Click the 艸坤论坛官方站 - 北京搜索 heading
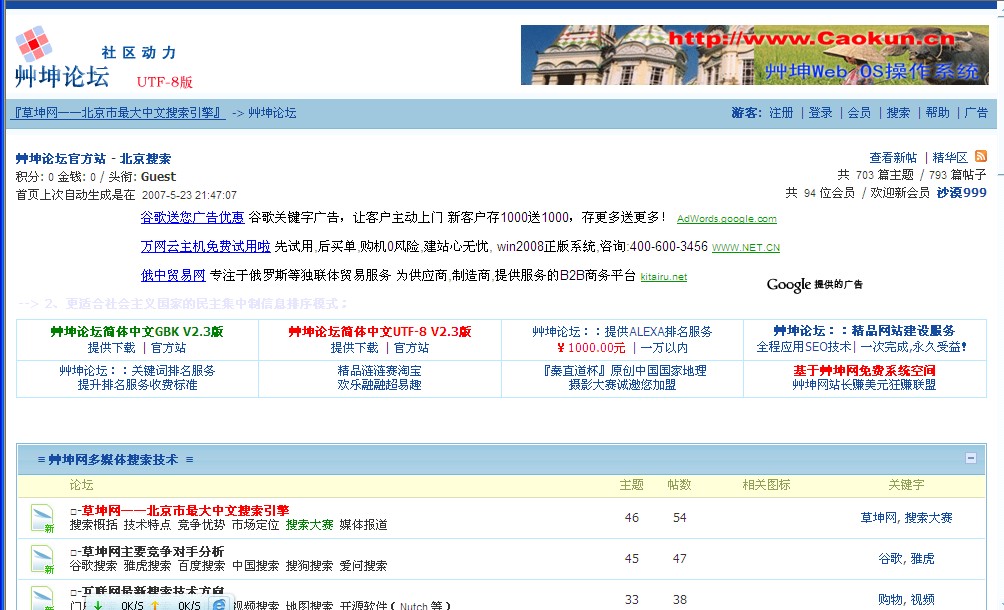 (93, 159)
